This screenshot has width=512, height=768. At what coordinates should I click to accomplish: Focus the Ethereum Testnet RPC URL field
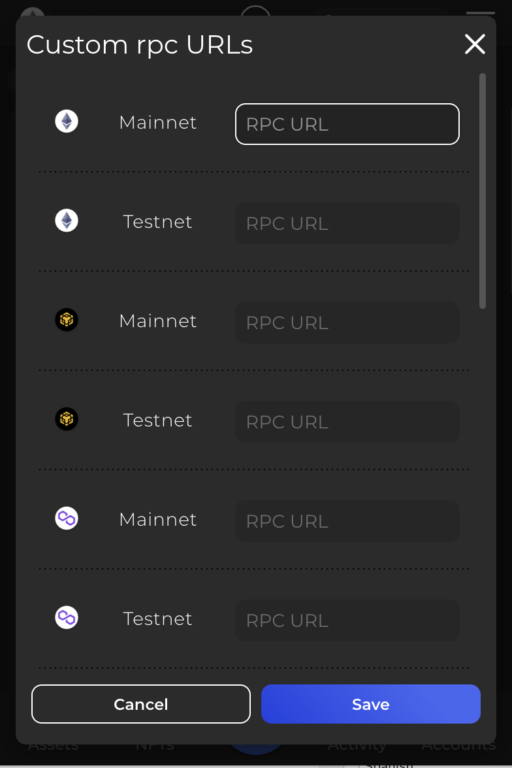[347, 223]
